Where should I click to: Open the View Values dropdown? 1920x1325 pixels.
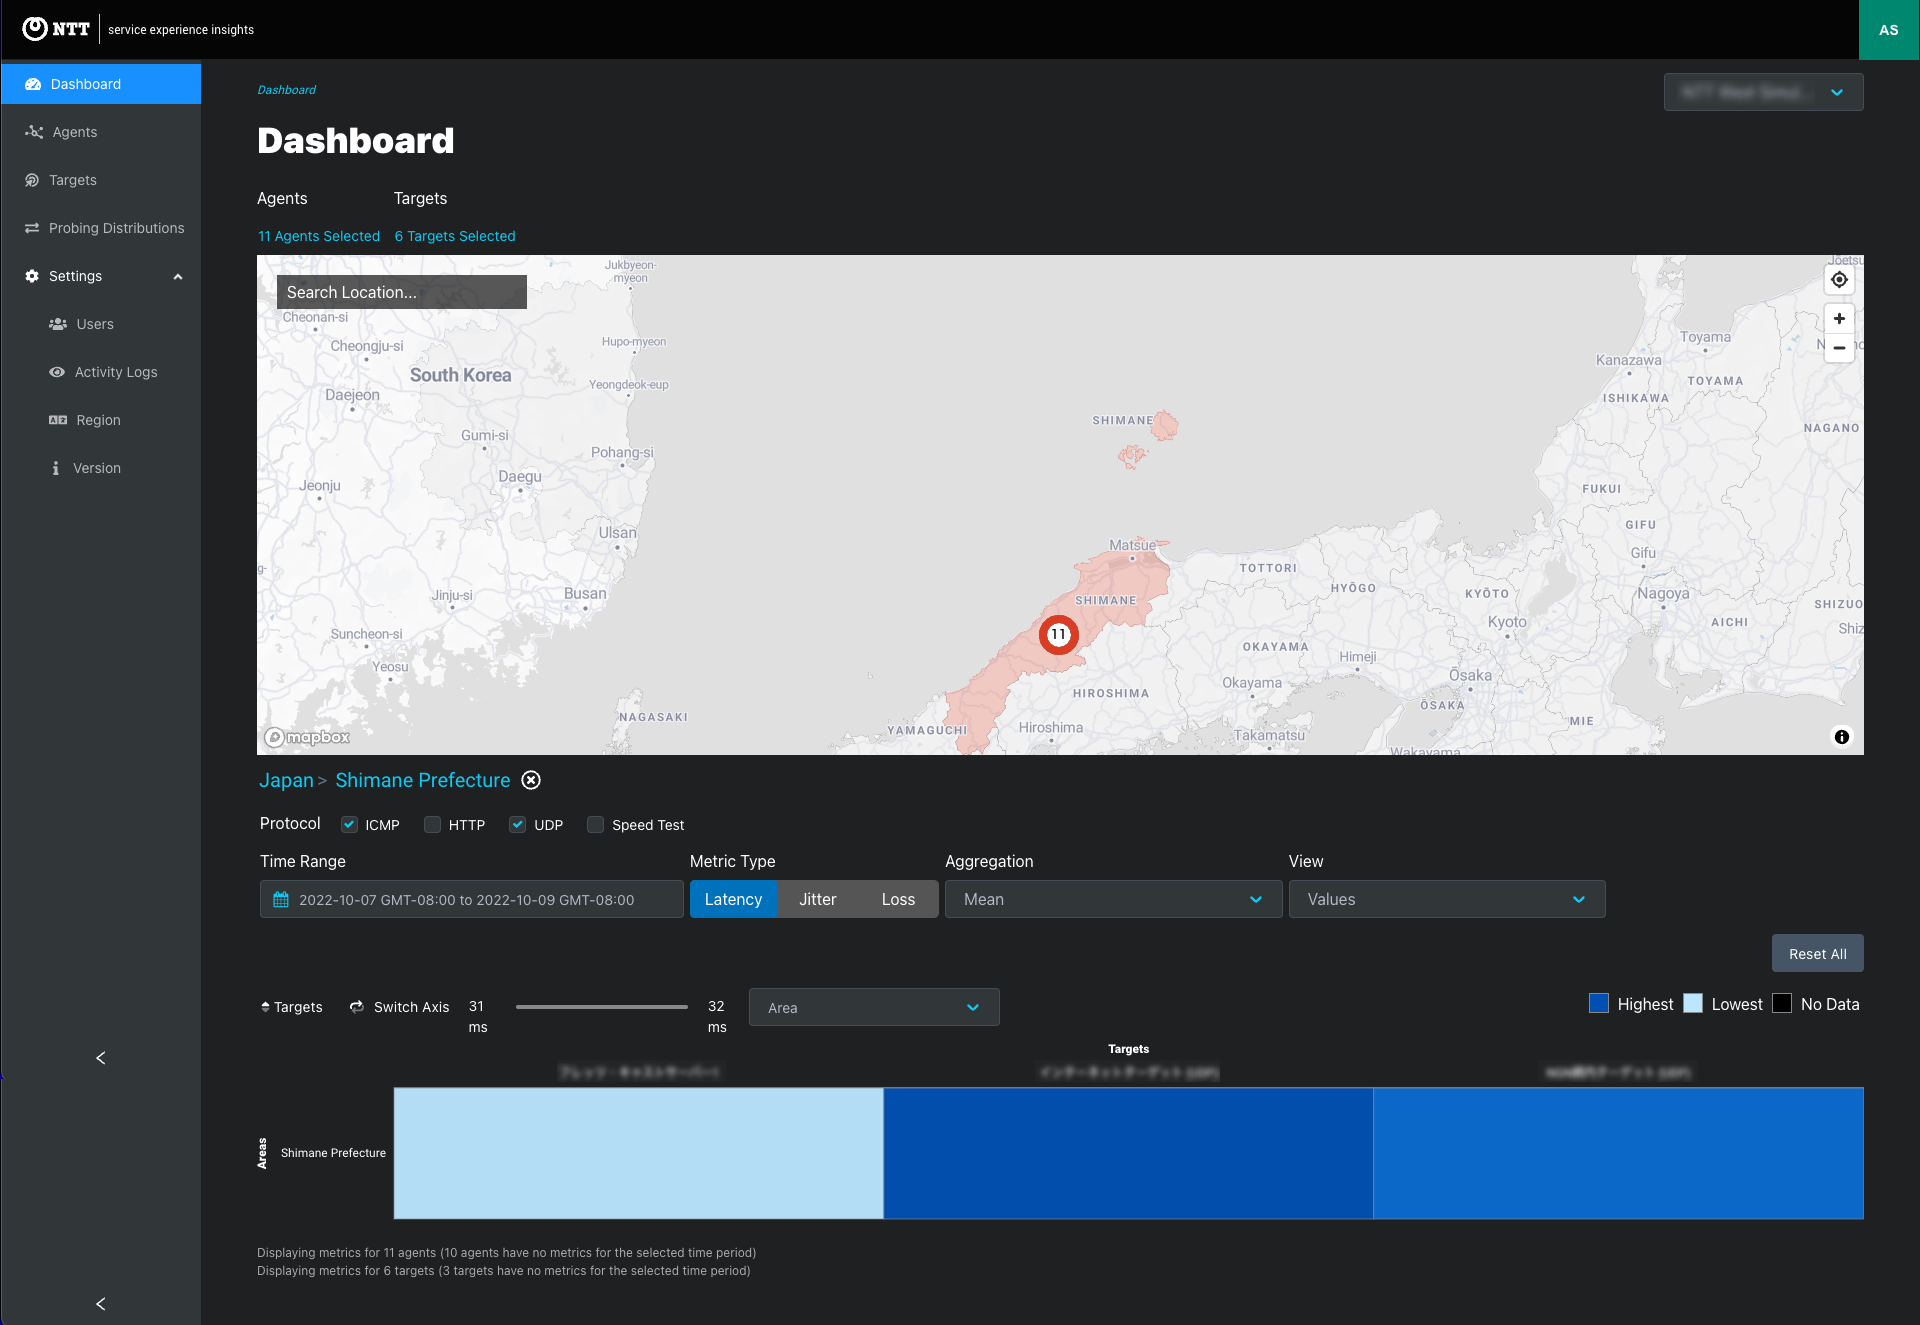click(x=1446, y=899)
